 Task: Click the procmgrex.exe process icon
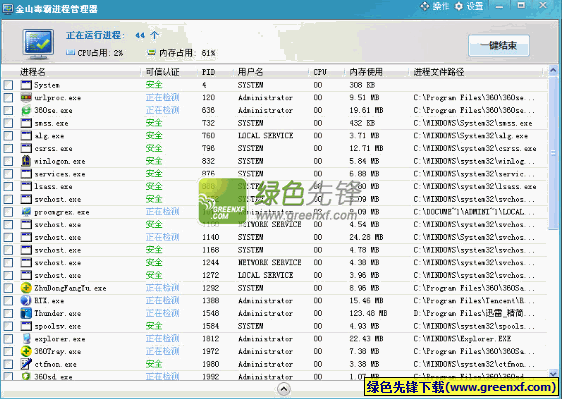26,212
